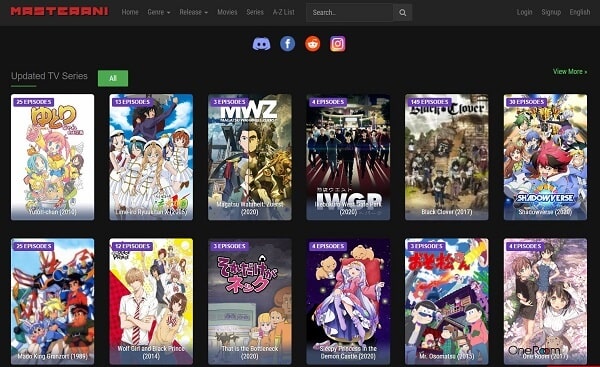This screenshot has height=367, width=600.
Task: Open the Shadowverse poster
Action: pos(545,157)
